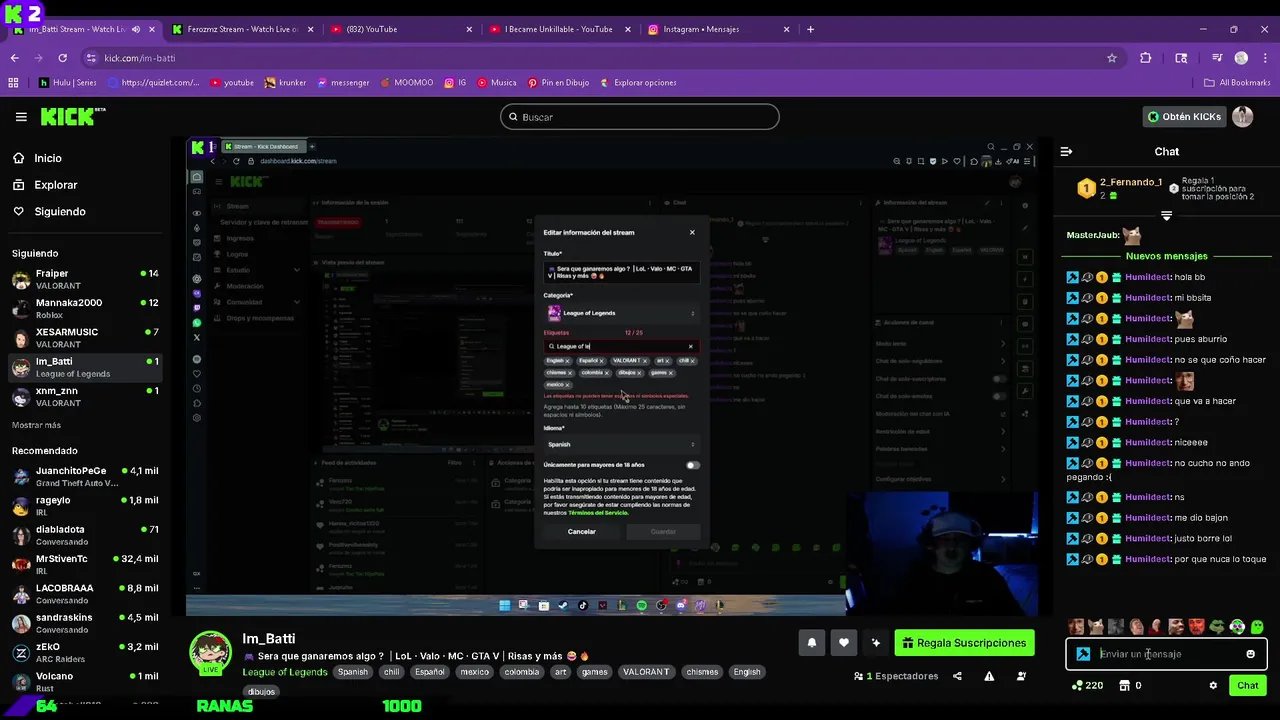The image size is (1280, 720).
Task: Go back in browser history
Action: click(x=14, y=58)
